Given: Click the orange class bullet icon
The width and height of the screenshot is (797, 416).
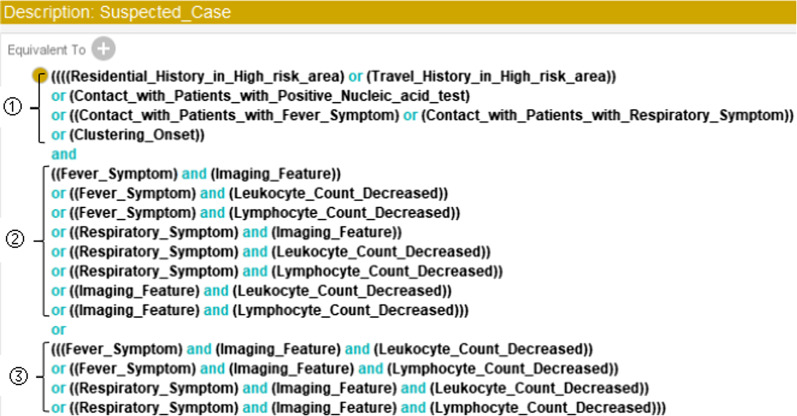Looking at the screenshot, I should coord(39,75).
